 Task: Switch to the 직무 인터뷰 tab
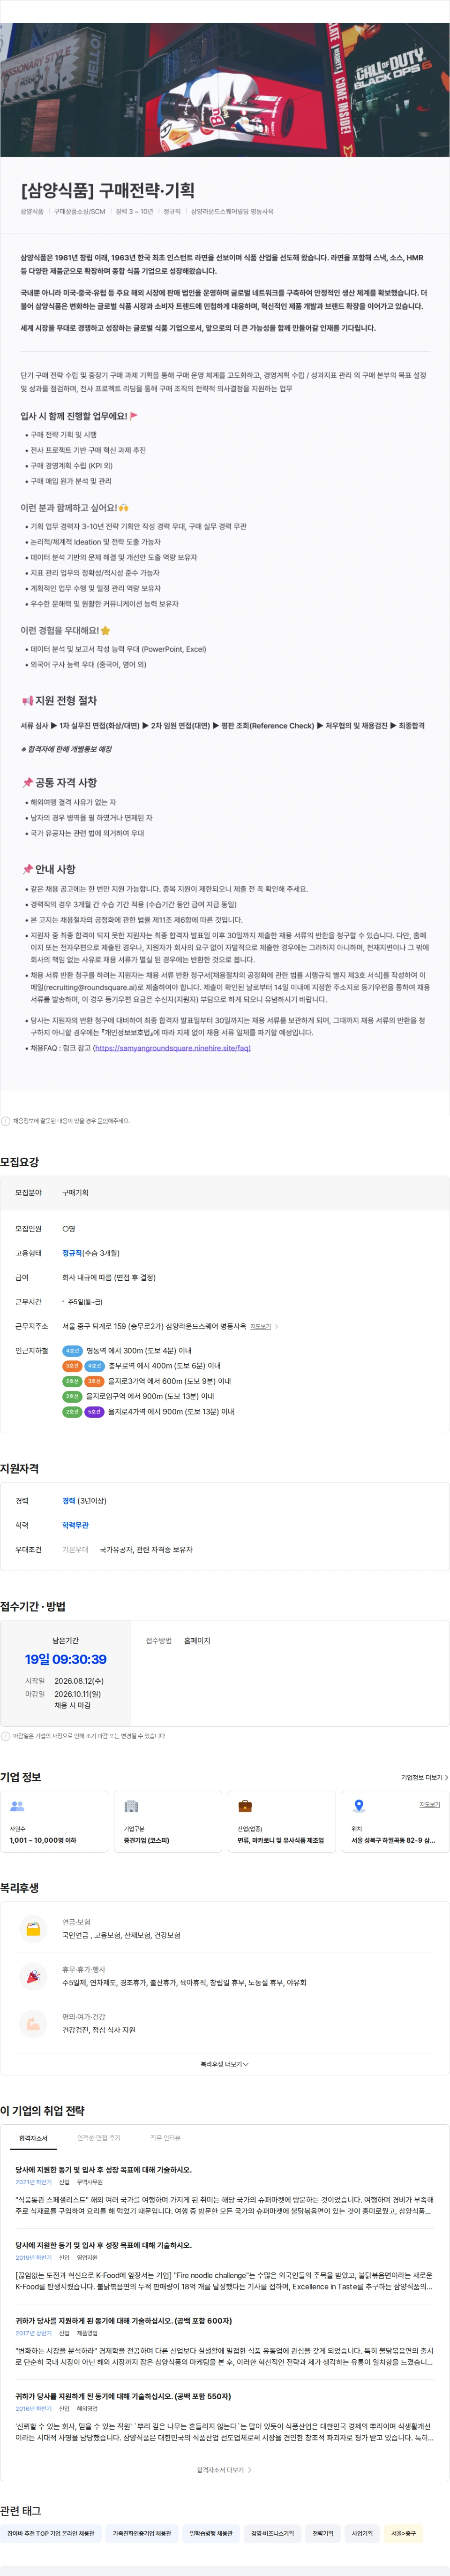[x=165, y=2138]
